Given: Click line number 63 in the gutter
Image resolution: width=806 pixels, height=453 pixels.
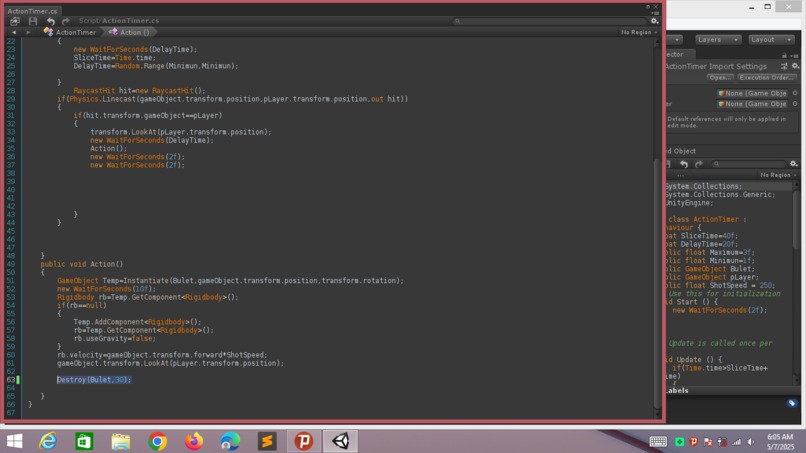Looking at the screenshot, I should coord(11,379).
